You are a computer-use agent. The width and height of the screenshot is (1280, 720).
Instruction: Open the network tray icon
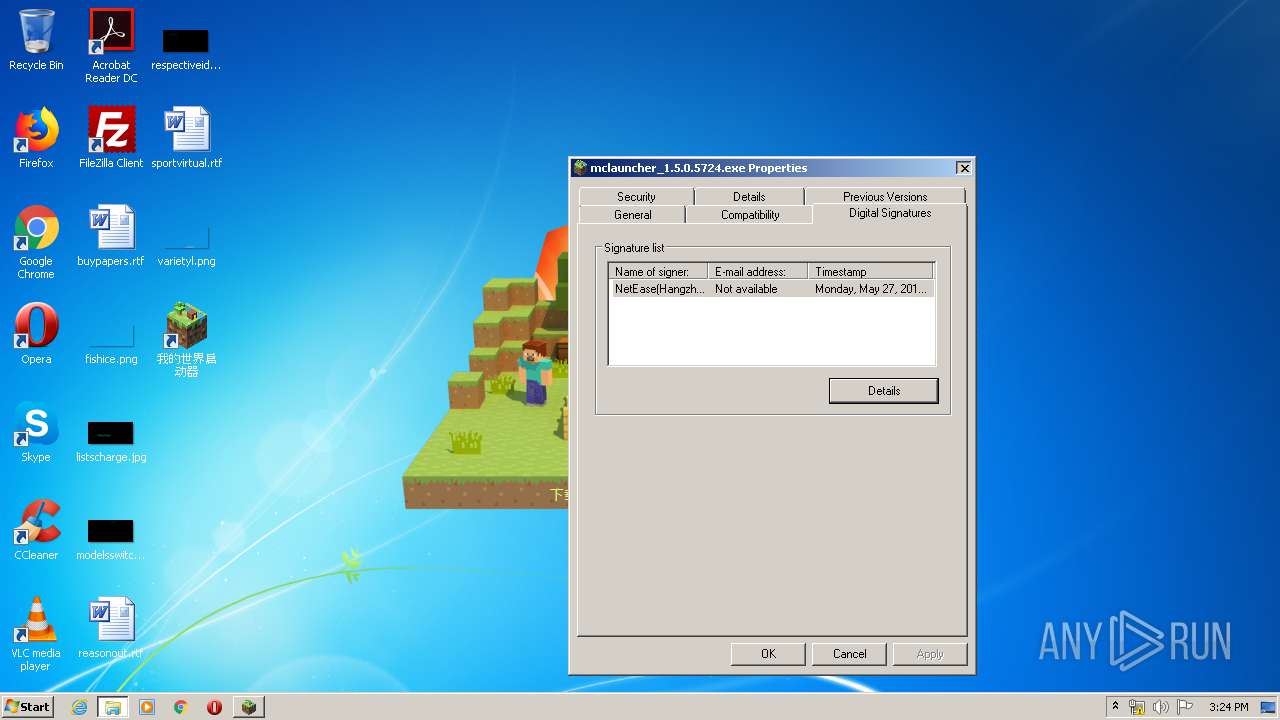pyautogui.click(x=1137, y=707)
